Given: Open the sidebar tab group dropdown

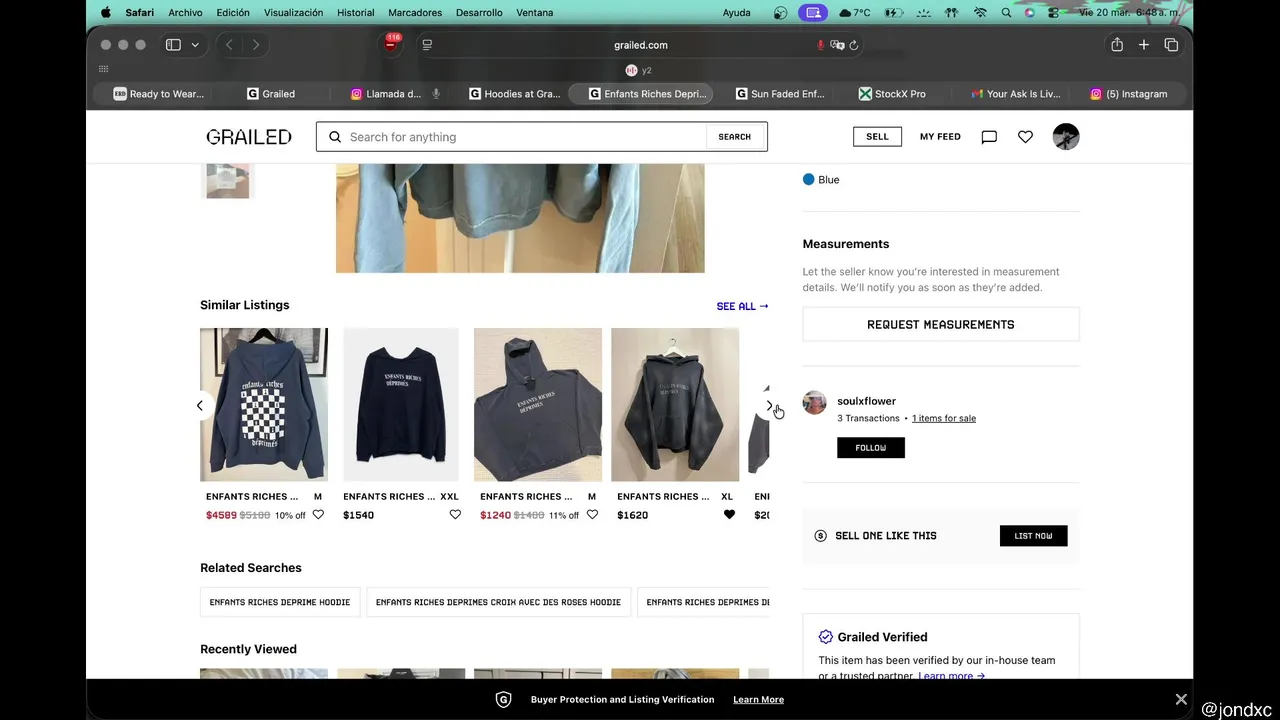Looking at the screenshot, I should pyautogui.click(x=195, y=45).
